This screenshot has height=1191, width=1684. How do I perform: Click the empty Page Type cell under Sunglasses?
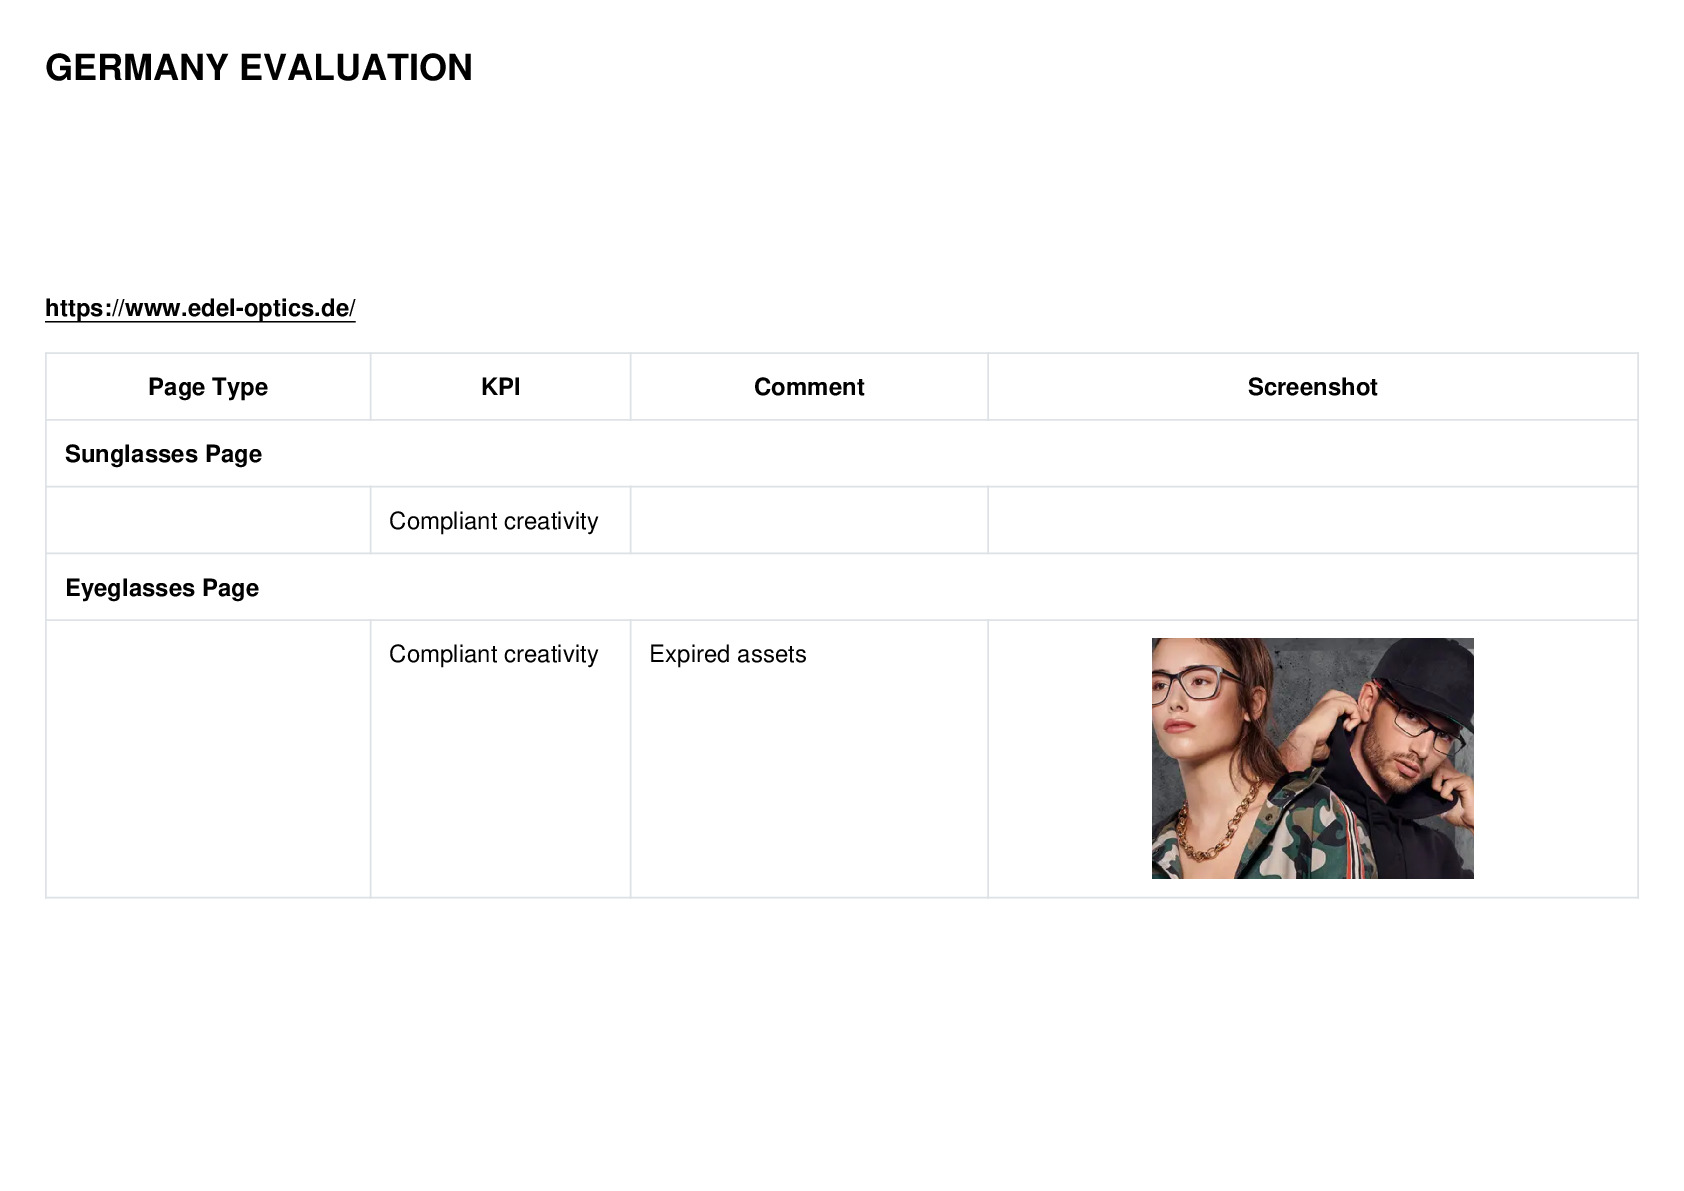[208, 521]
